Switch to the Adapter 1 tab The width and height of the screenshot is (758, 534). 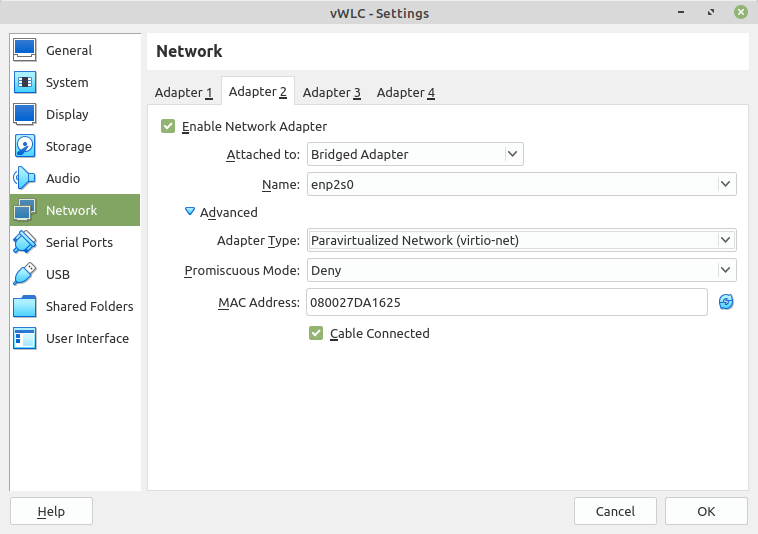pyautogui.click(x=183, y=92)
